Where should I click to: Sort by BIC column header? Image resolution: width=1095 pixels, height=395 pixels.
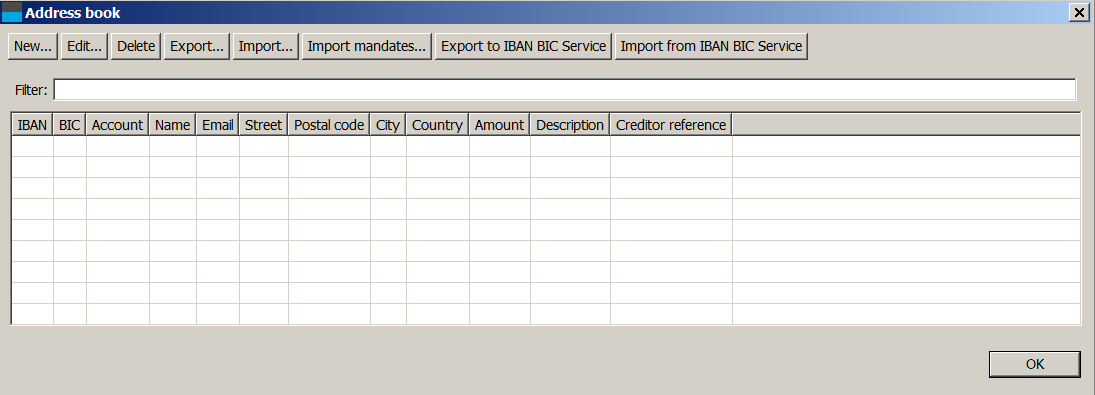(x=70, y=125)
